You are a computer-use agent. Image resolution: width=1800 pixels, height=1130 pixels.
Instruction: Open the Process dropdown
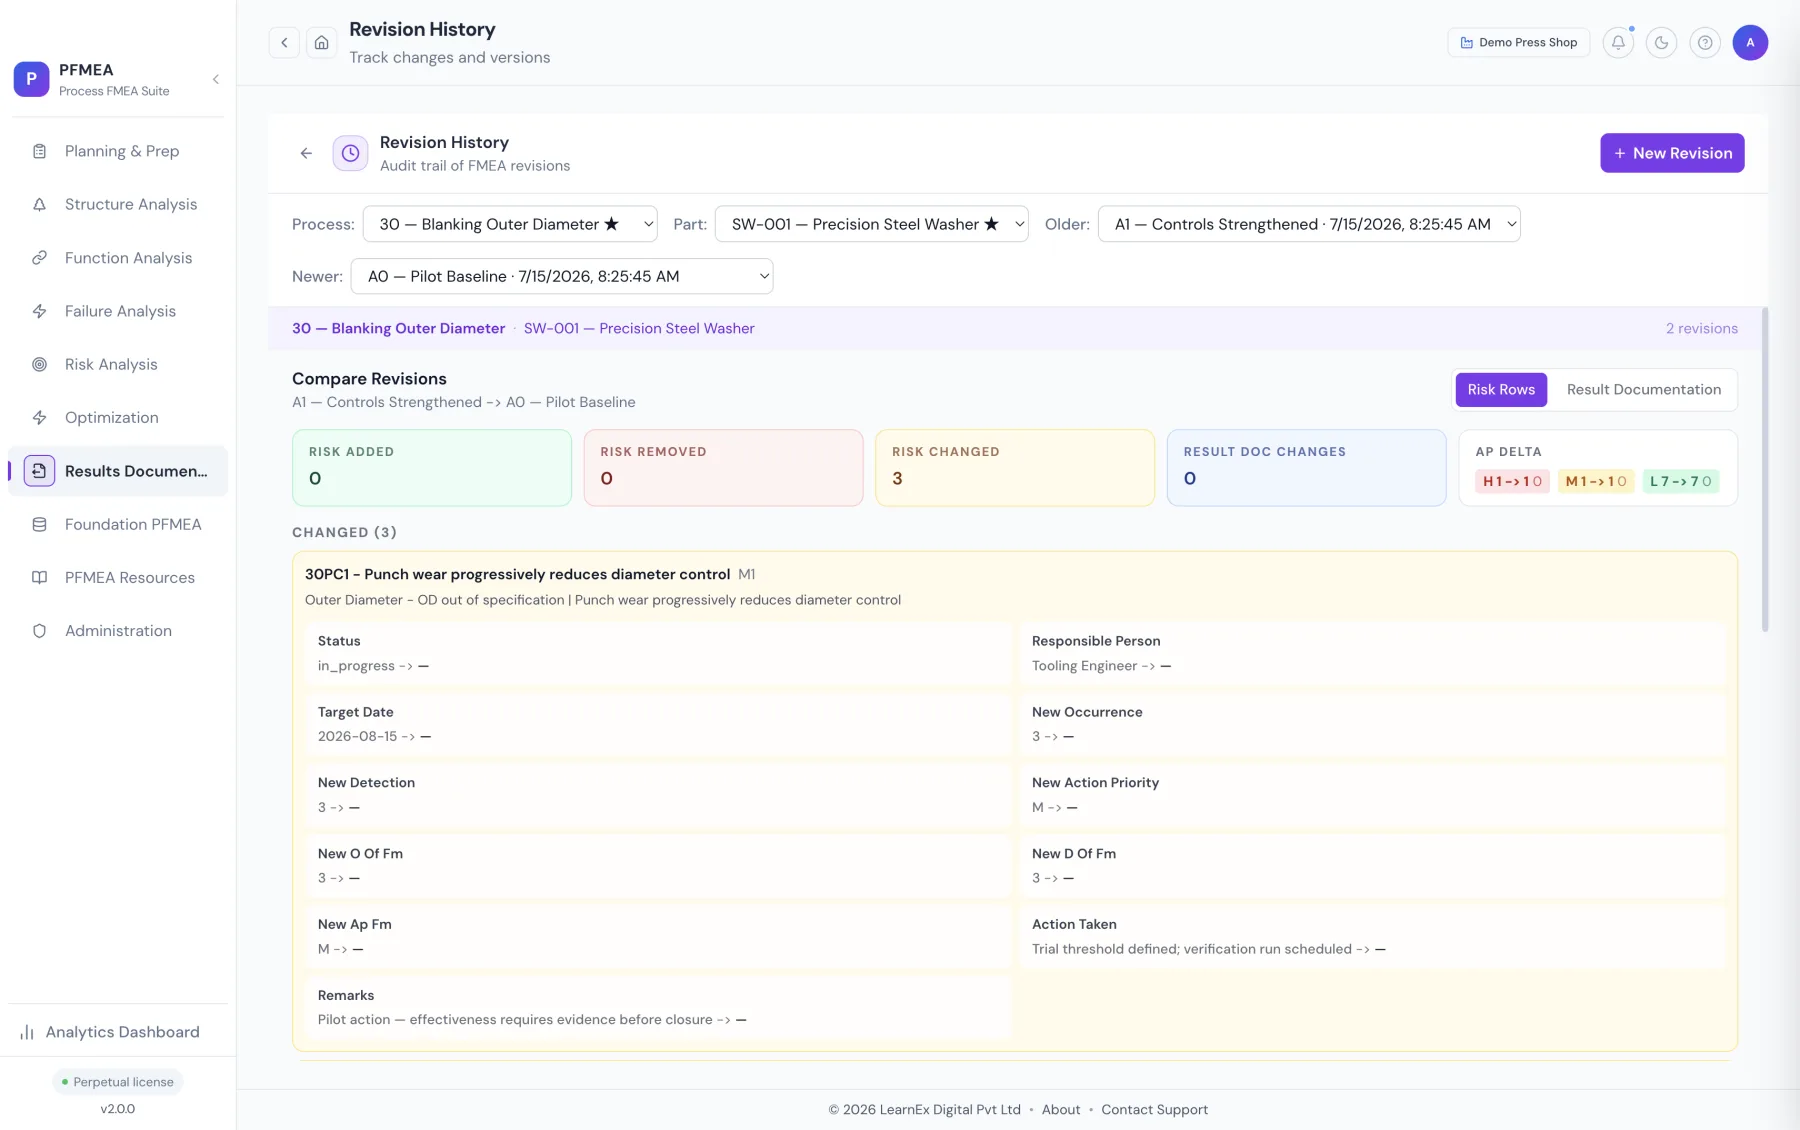[510, 224]
